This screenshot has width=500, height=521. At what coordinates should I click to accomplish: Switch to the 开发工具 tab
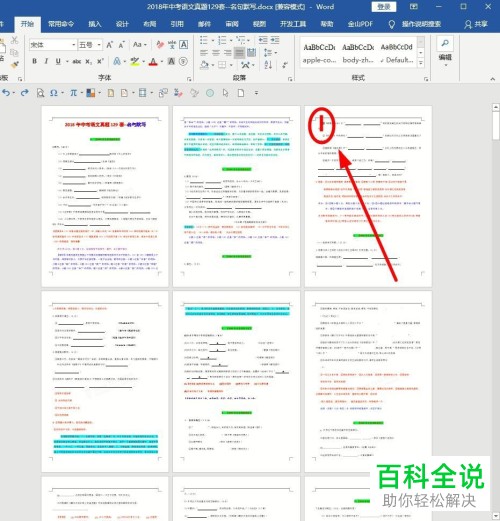[x=293, y=24]
